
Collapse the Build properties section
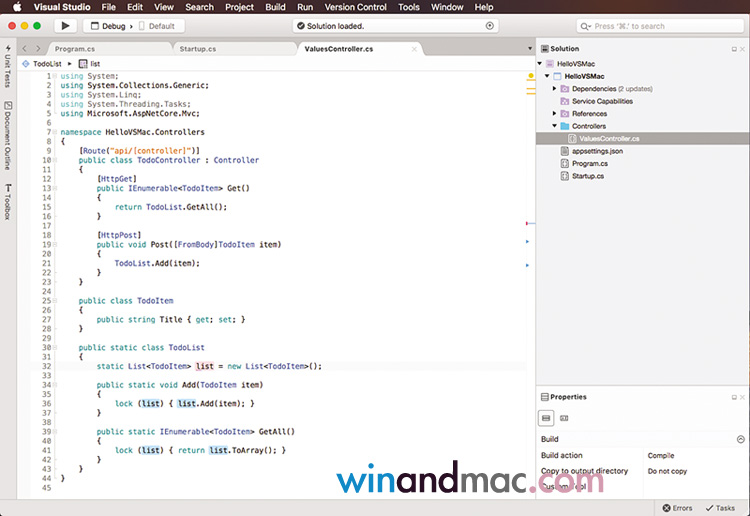(740, 439)
